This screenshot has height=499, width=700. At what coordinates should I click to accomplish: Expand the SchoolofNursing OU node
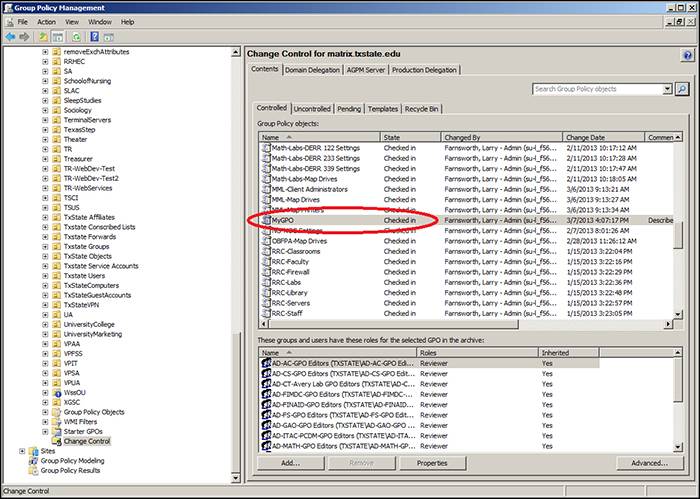point(45,81)
